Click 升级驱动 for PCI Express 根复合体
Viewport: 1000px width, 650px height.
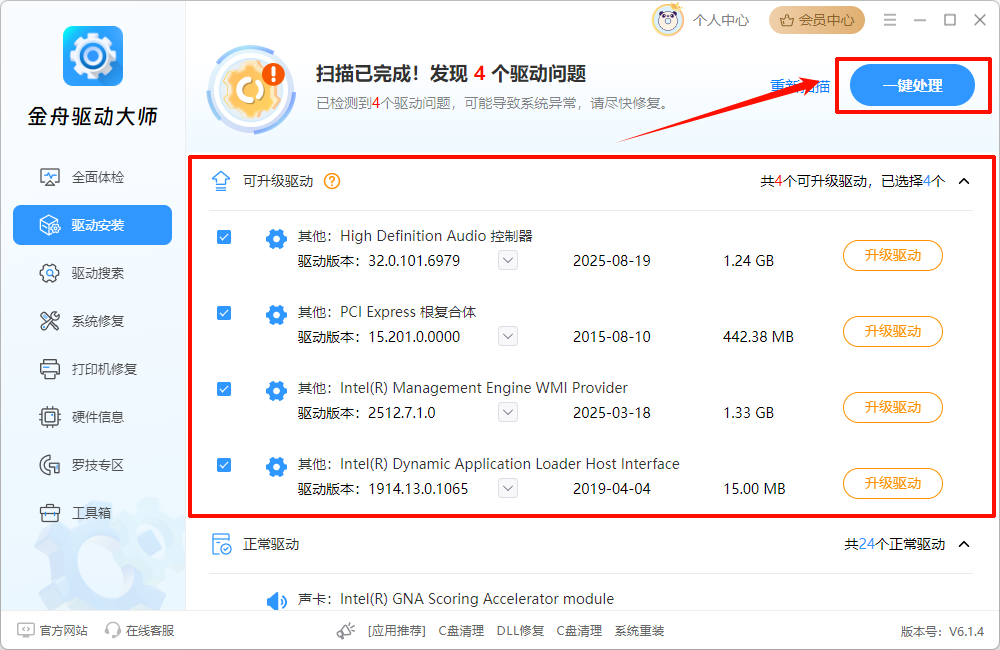(x=892, y=331)
